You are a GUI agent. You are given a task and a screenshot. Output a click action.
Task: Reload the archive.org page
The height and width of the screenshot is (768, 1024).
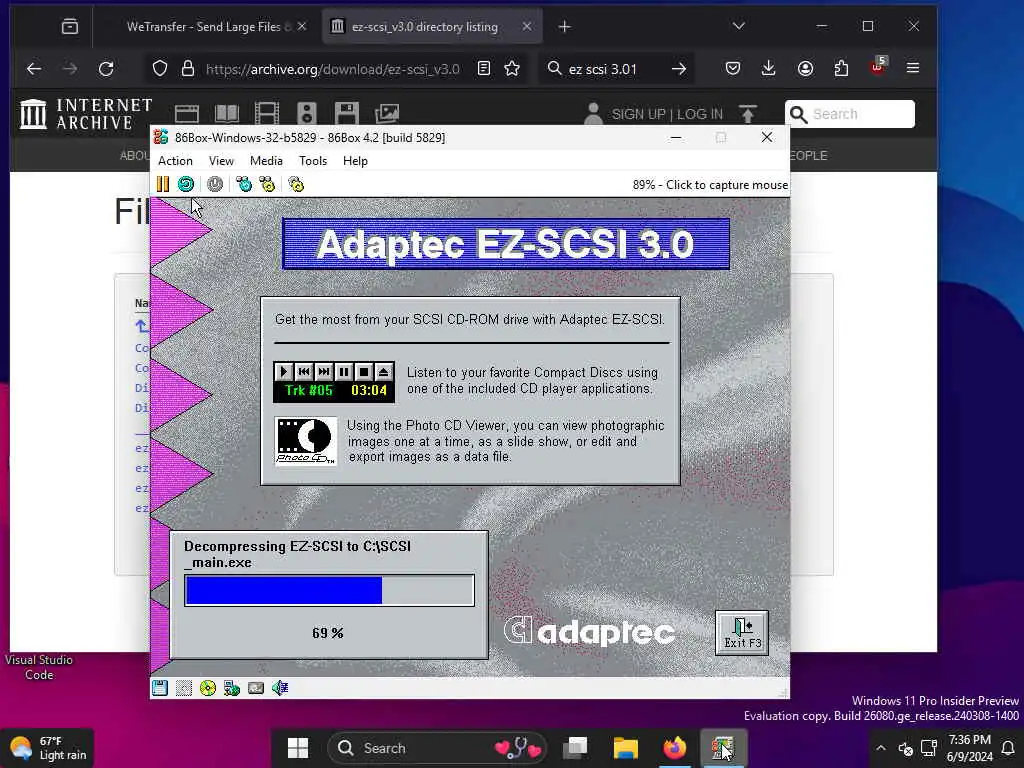click(x=106, y=69)
